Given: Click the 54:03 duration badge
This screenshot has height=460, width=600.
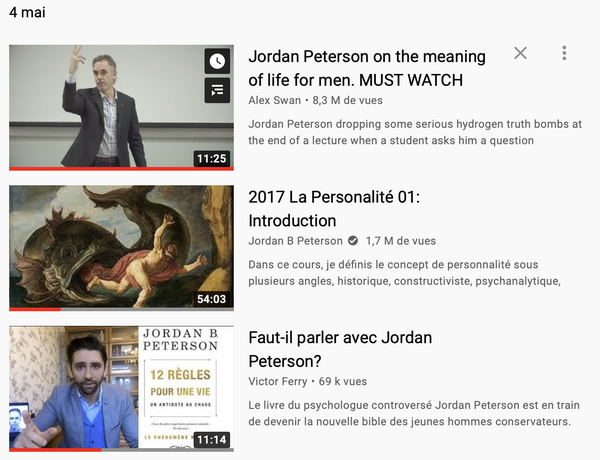Looking at the screenshot, I should click(x=212, y=299).
